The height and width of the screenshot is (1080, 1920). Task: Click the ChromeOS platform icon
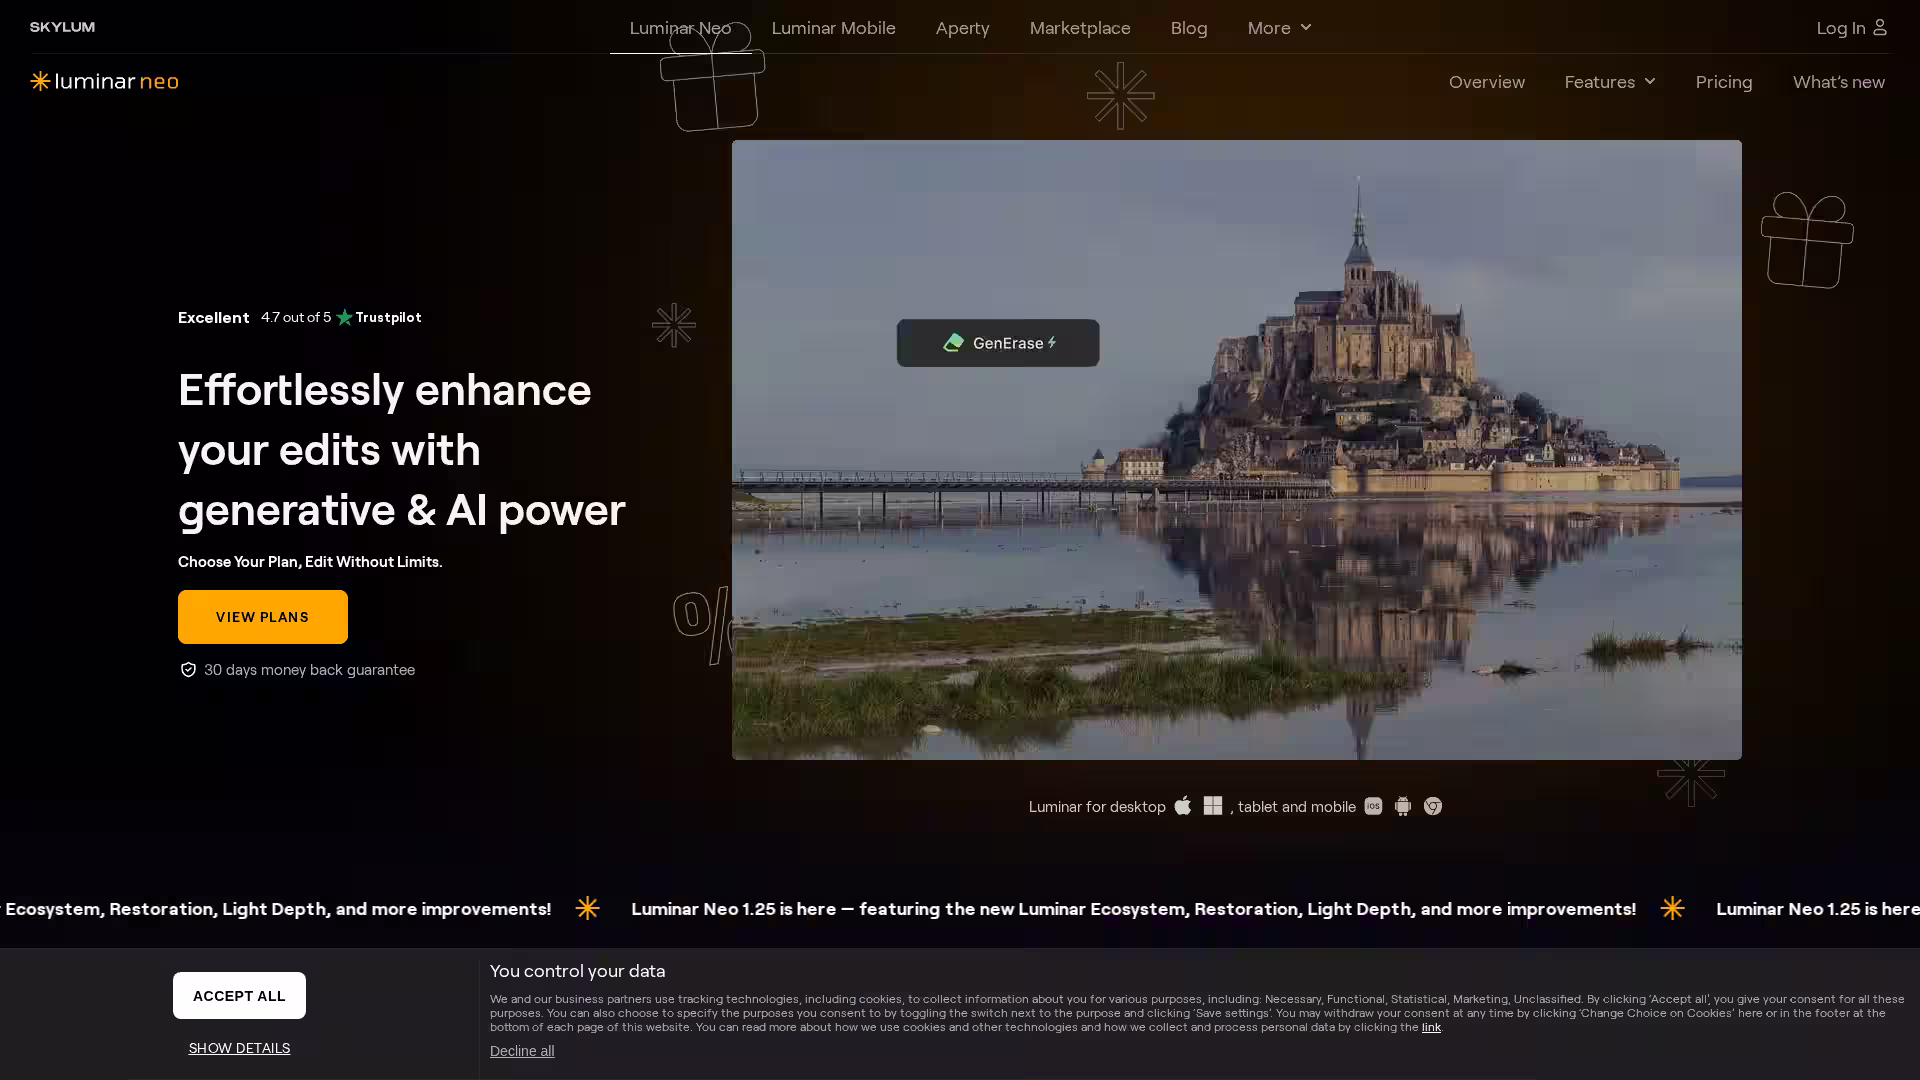(x=1433, y=806)
